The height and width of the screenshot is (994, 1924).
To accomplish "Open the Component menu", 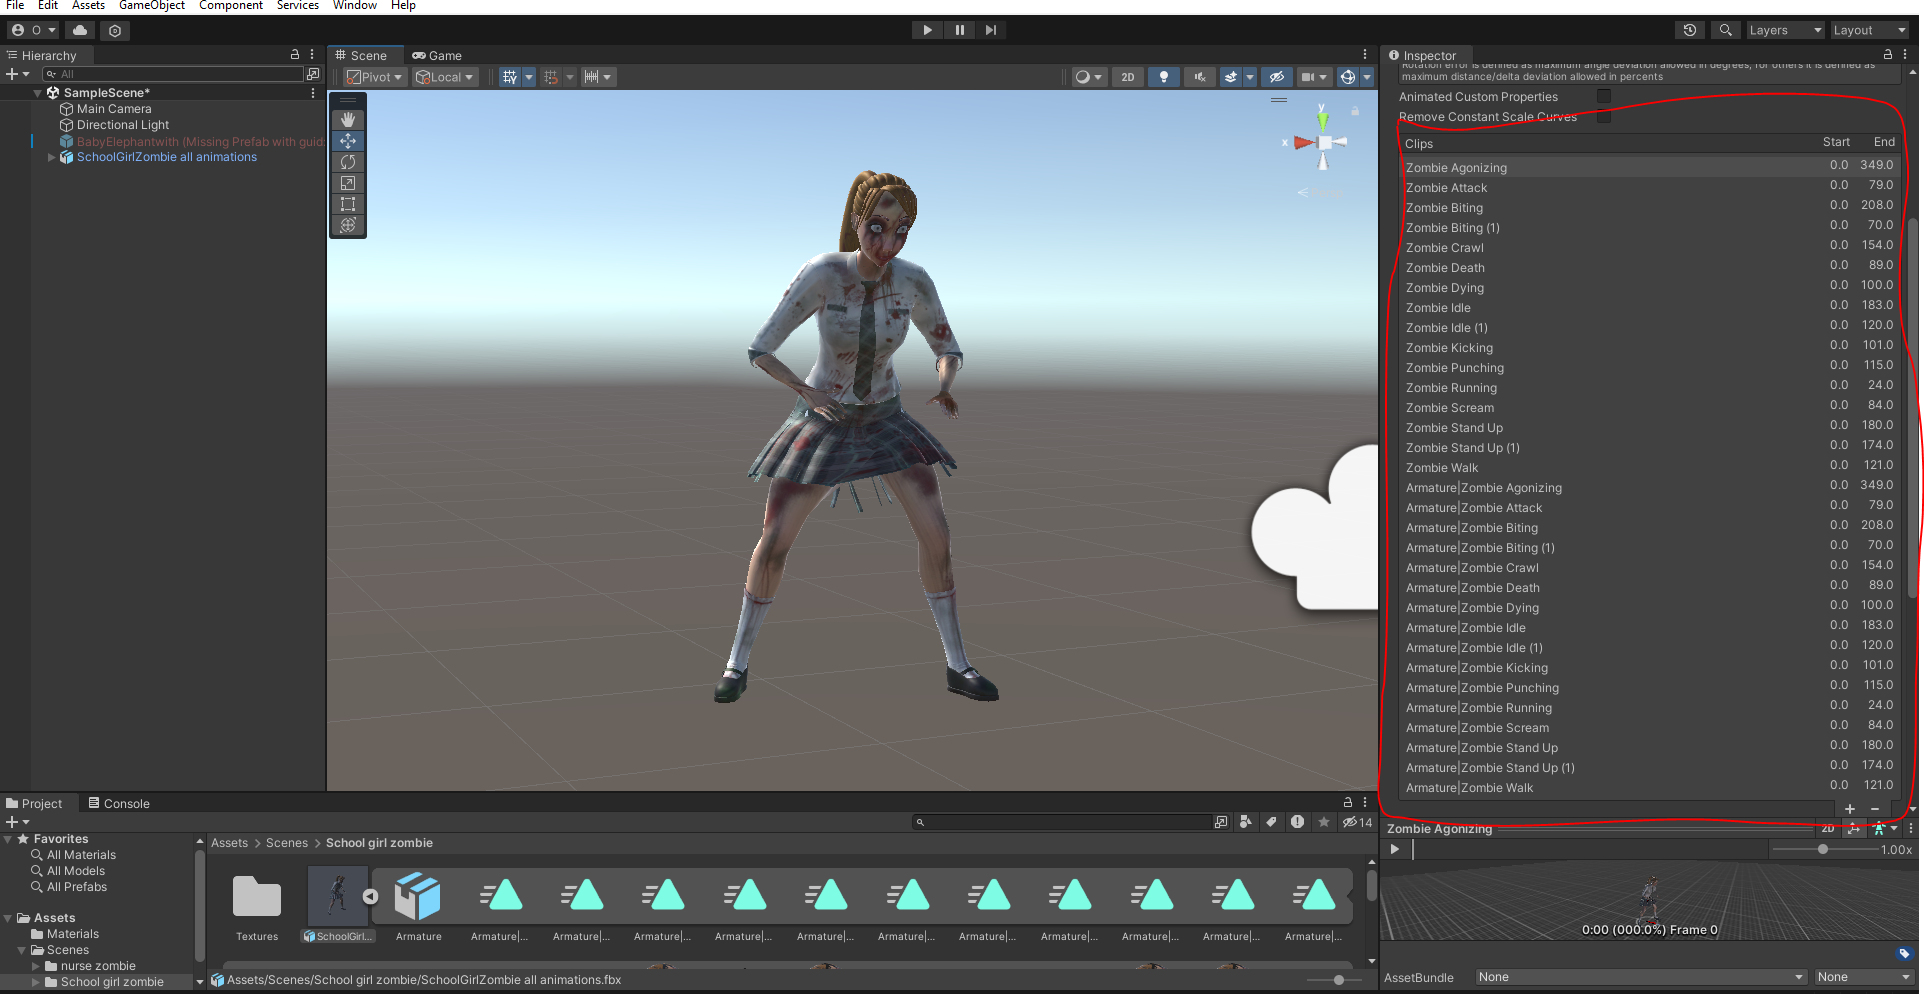I will coord(231,6).
